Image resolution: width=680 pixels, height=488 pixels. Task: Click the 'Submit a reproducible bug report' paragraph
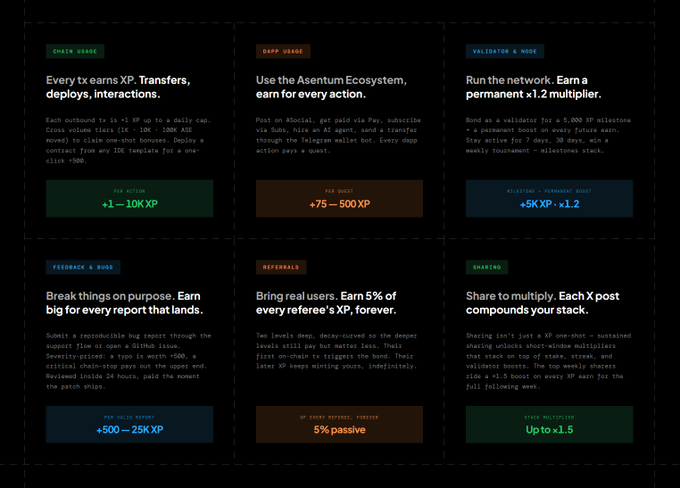point(128,361)
